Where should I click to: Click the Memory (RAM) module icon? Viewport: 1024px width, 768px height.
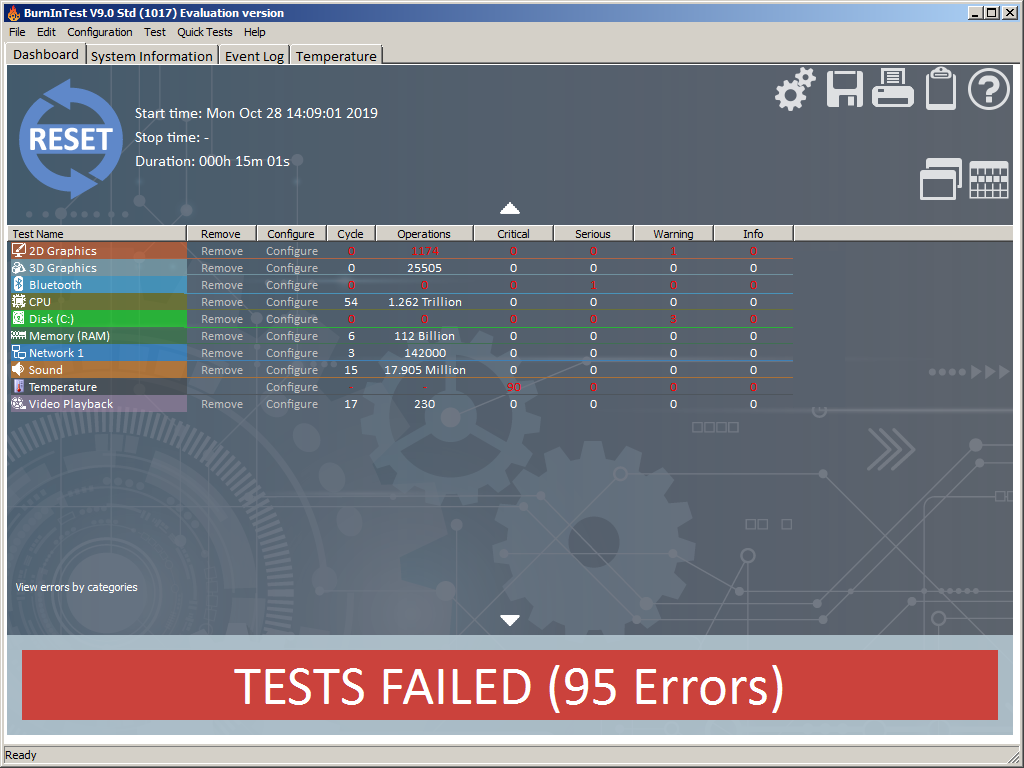coord(19,335)
